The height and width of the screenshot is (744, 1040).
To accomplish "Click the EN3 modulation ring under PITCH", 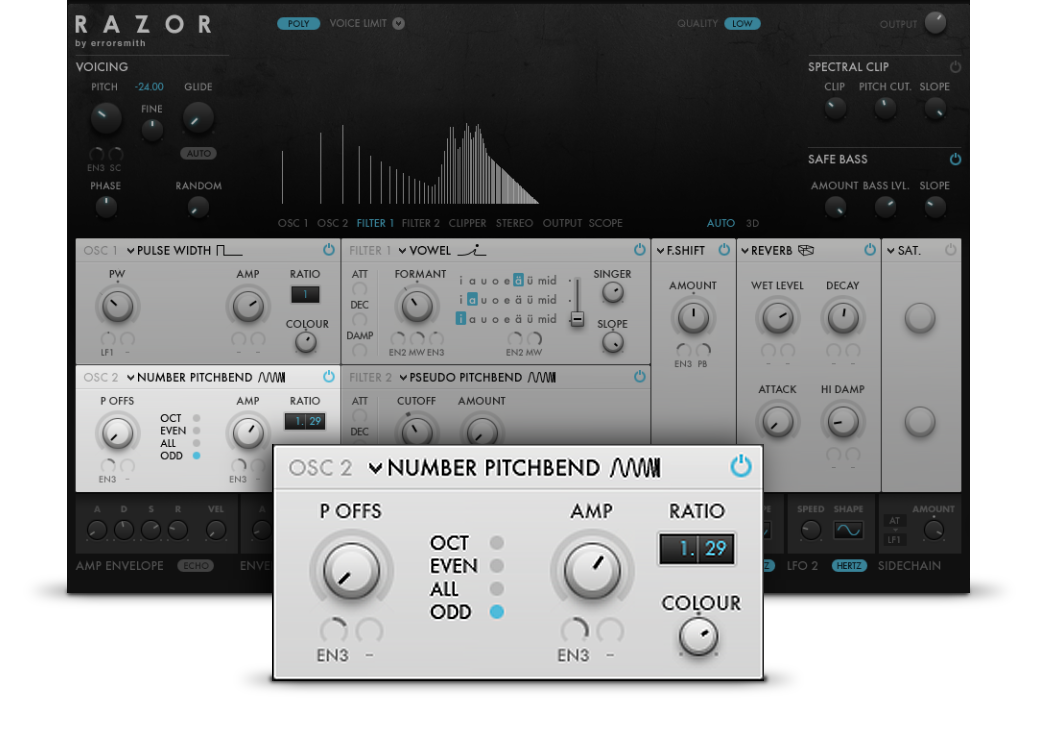I will coord(96,155).
